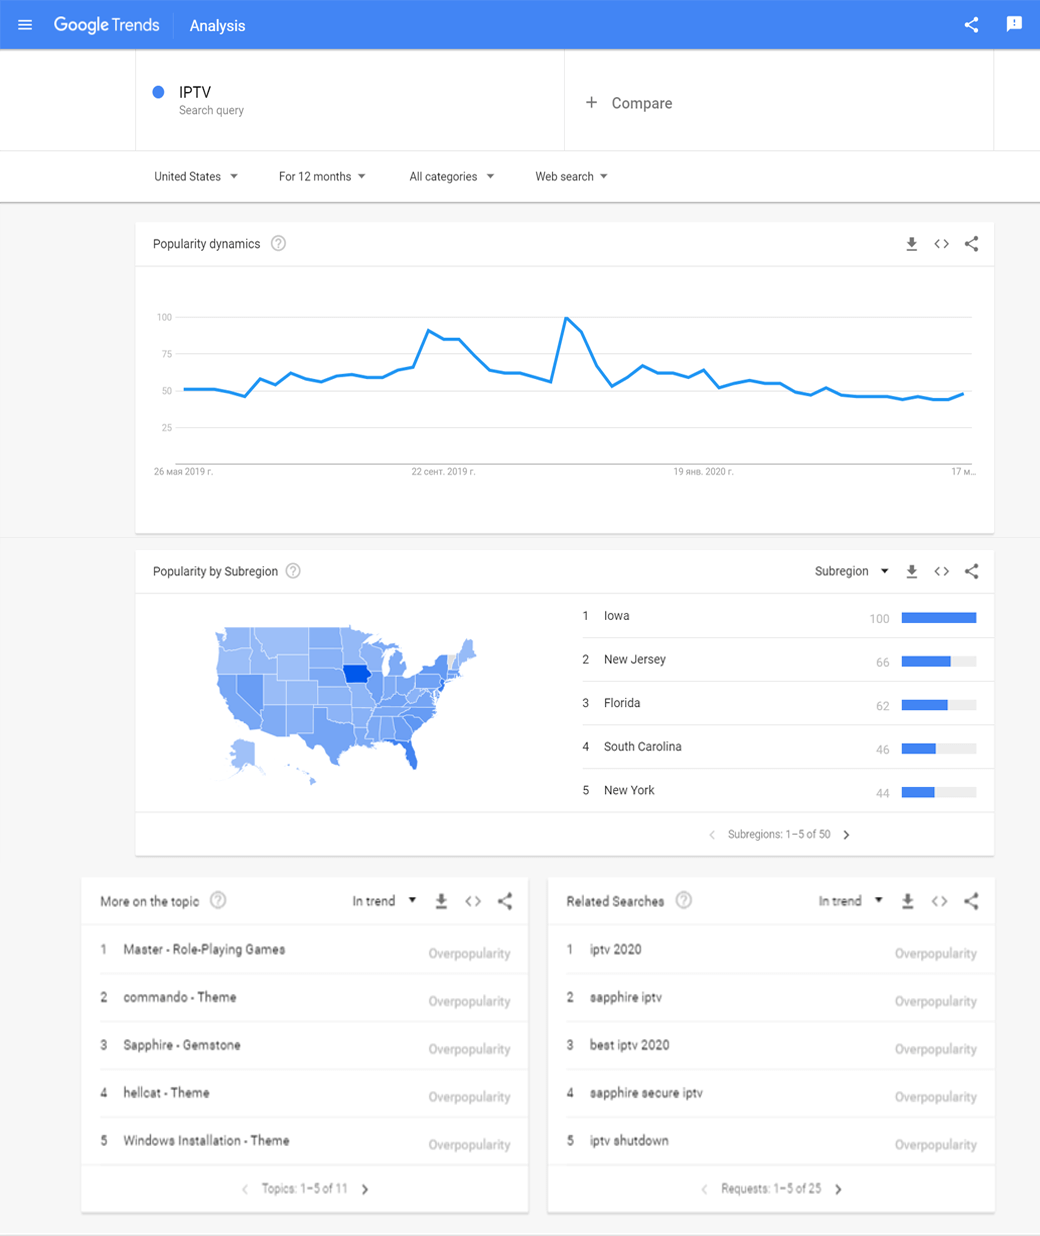
Task: Click Iowa on the US map
Action: 356,674
